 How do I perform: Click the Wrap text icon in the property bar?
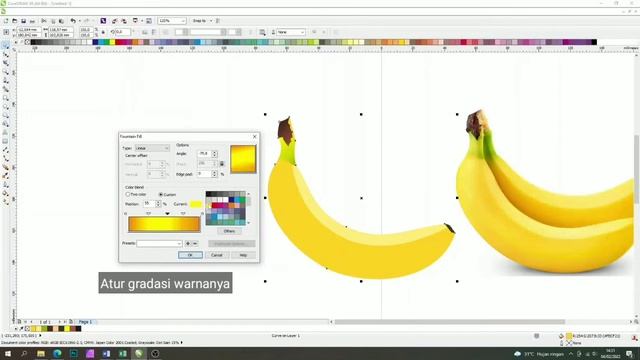pyautogui.click(x=262, y=32)
